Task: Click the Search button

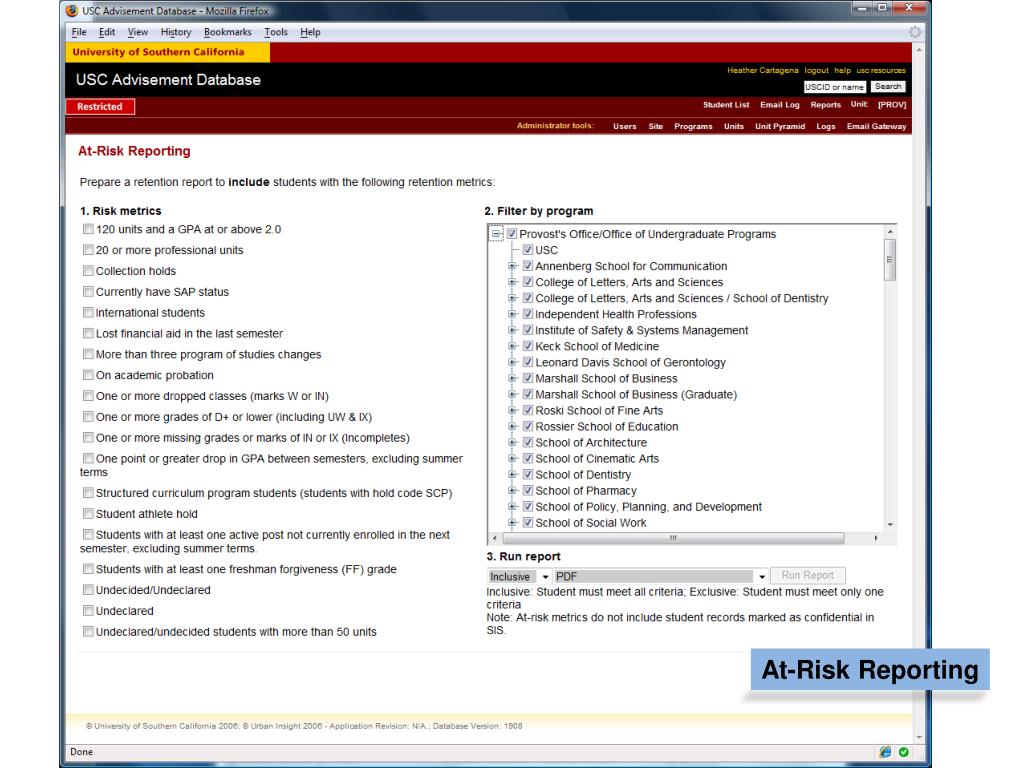Action: pyautogui.click(x=888, y=86)
